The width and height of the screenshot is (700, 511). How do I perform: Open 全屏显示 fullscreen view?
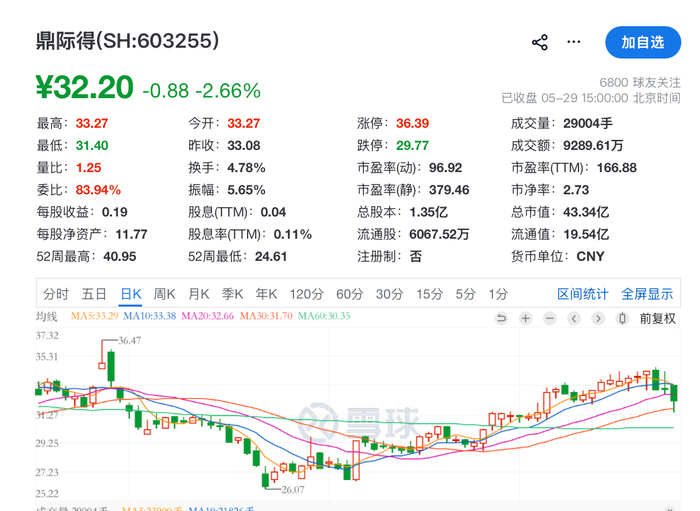click(647, 294)
